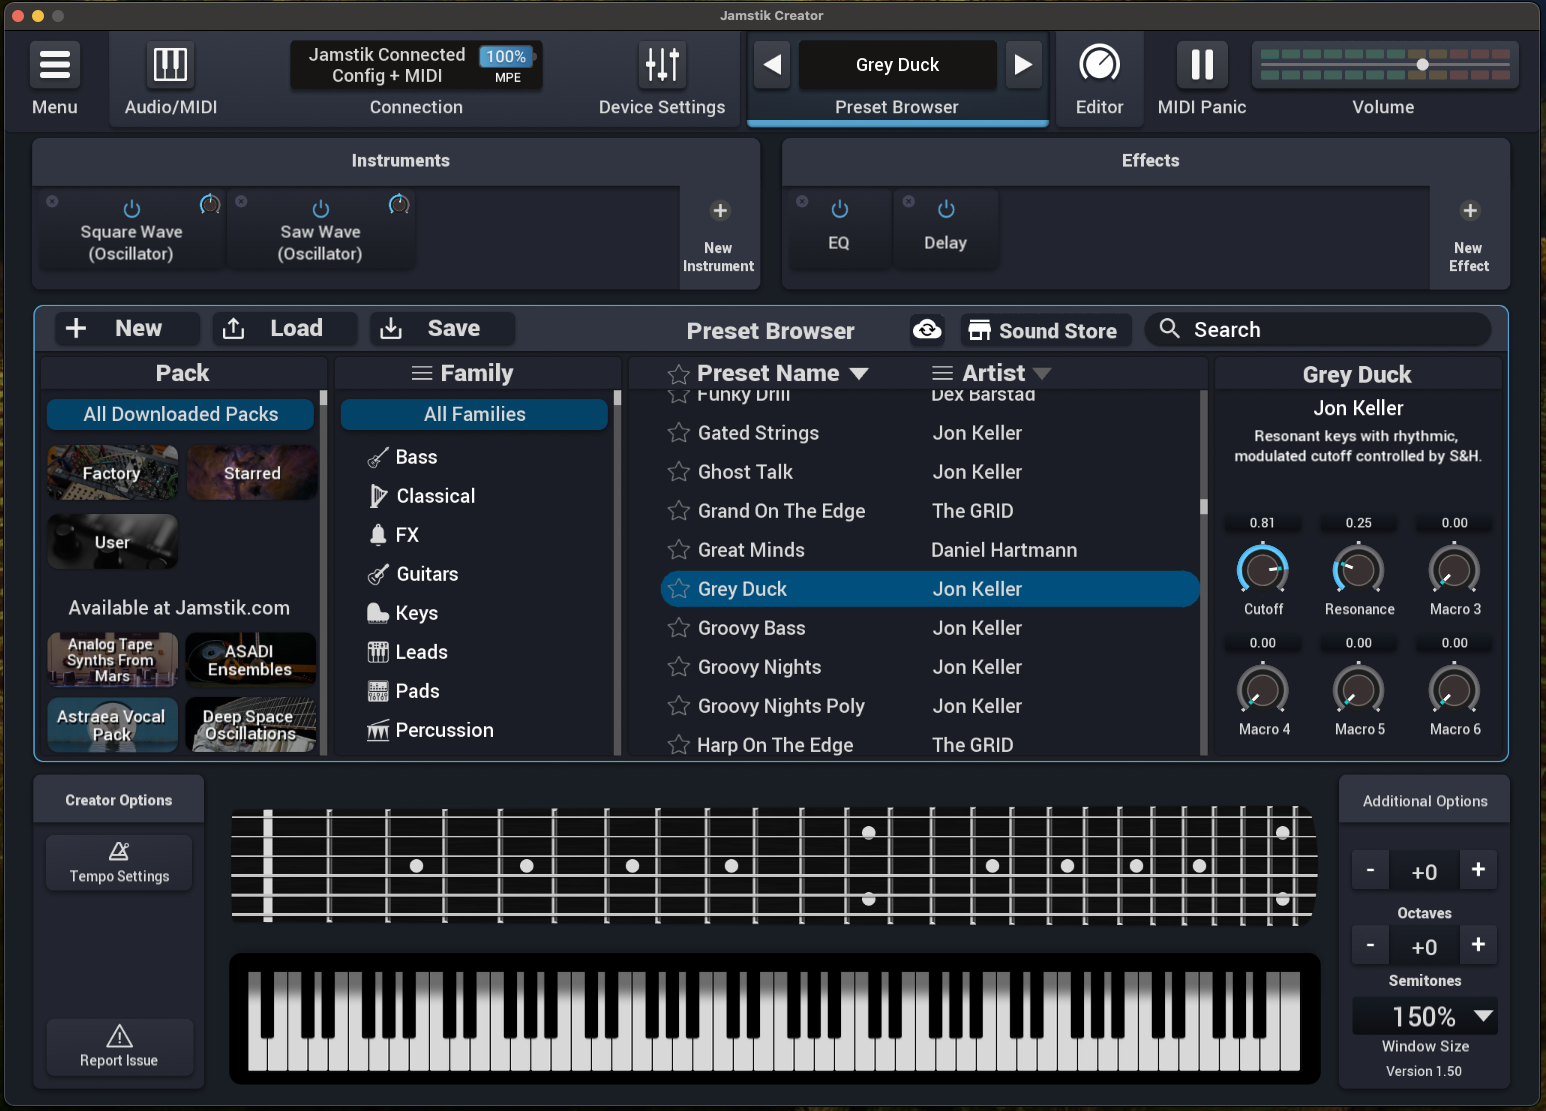The image size is (1546, 1111).
Task: Expand the Artist column sort arrow
Action: click(1042, 374)
